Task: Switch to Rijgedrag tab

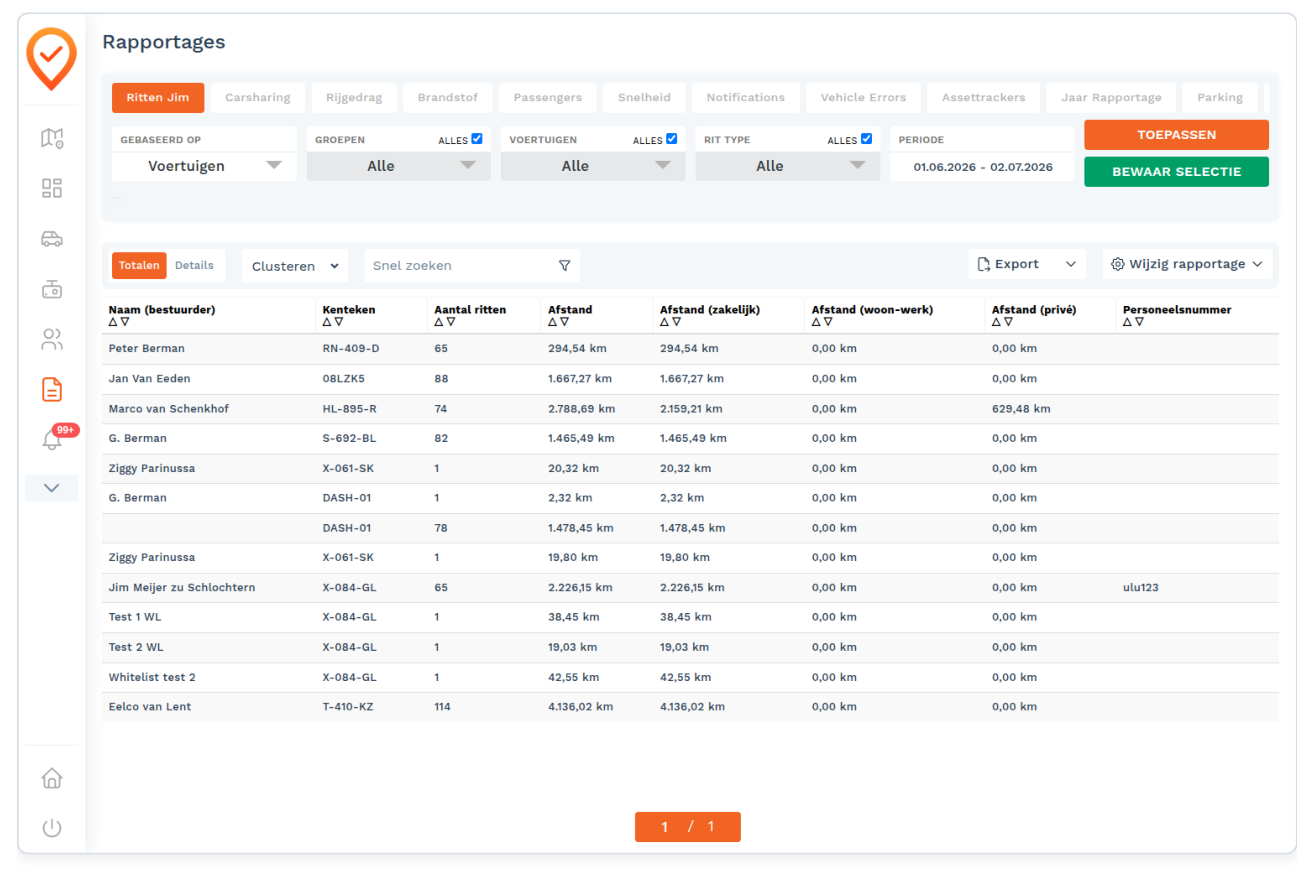Action: pos(354,98)
